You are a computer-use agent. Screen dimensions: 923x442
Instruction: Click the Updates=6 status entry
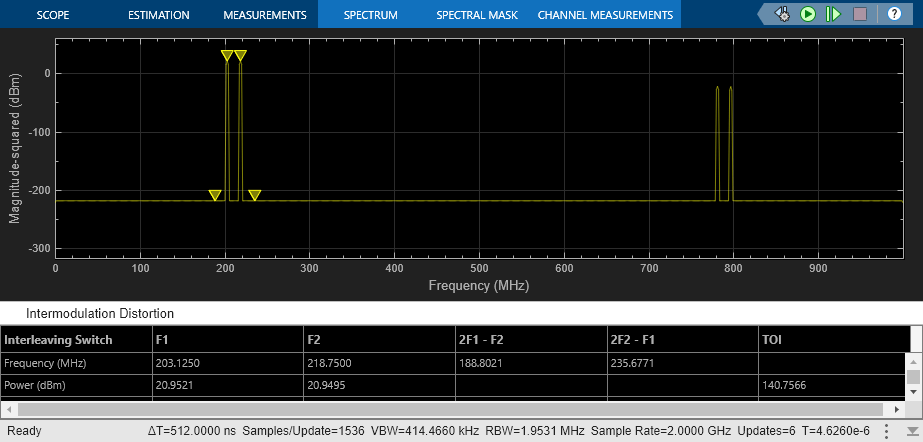pos(764,430)
